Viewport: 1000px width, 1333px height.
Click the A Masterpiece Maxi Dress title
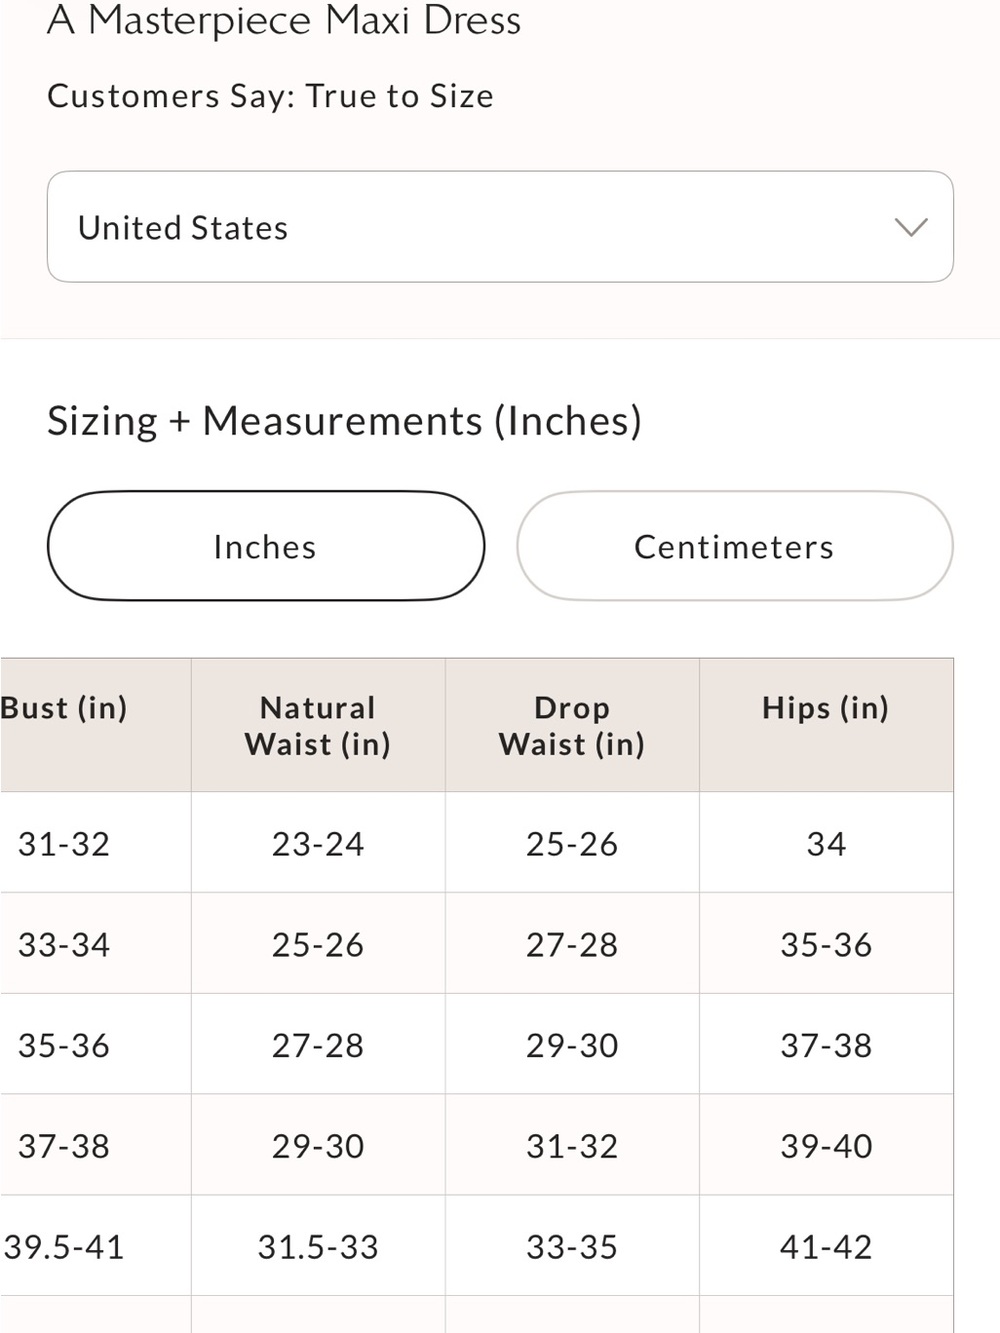tap(284, 20)
